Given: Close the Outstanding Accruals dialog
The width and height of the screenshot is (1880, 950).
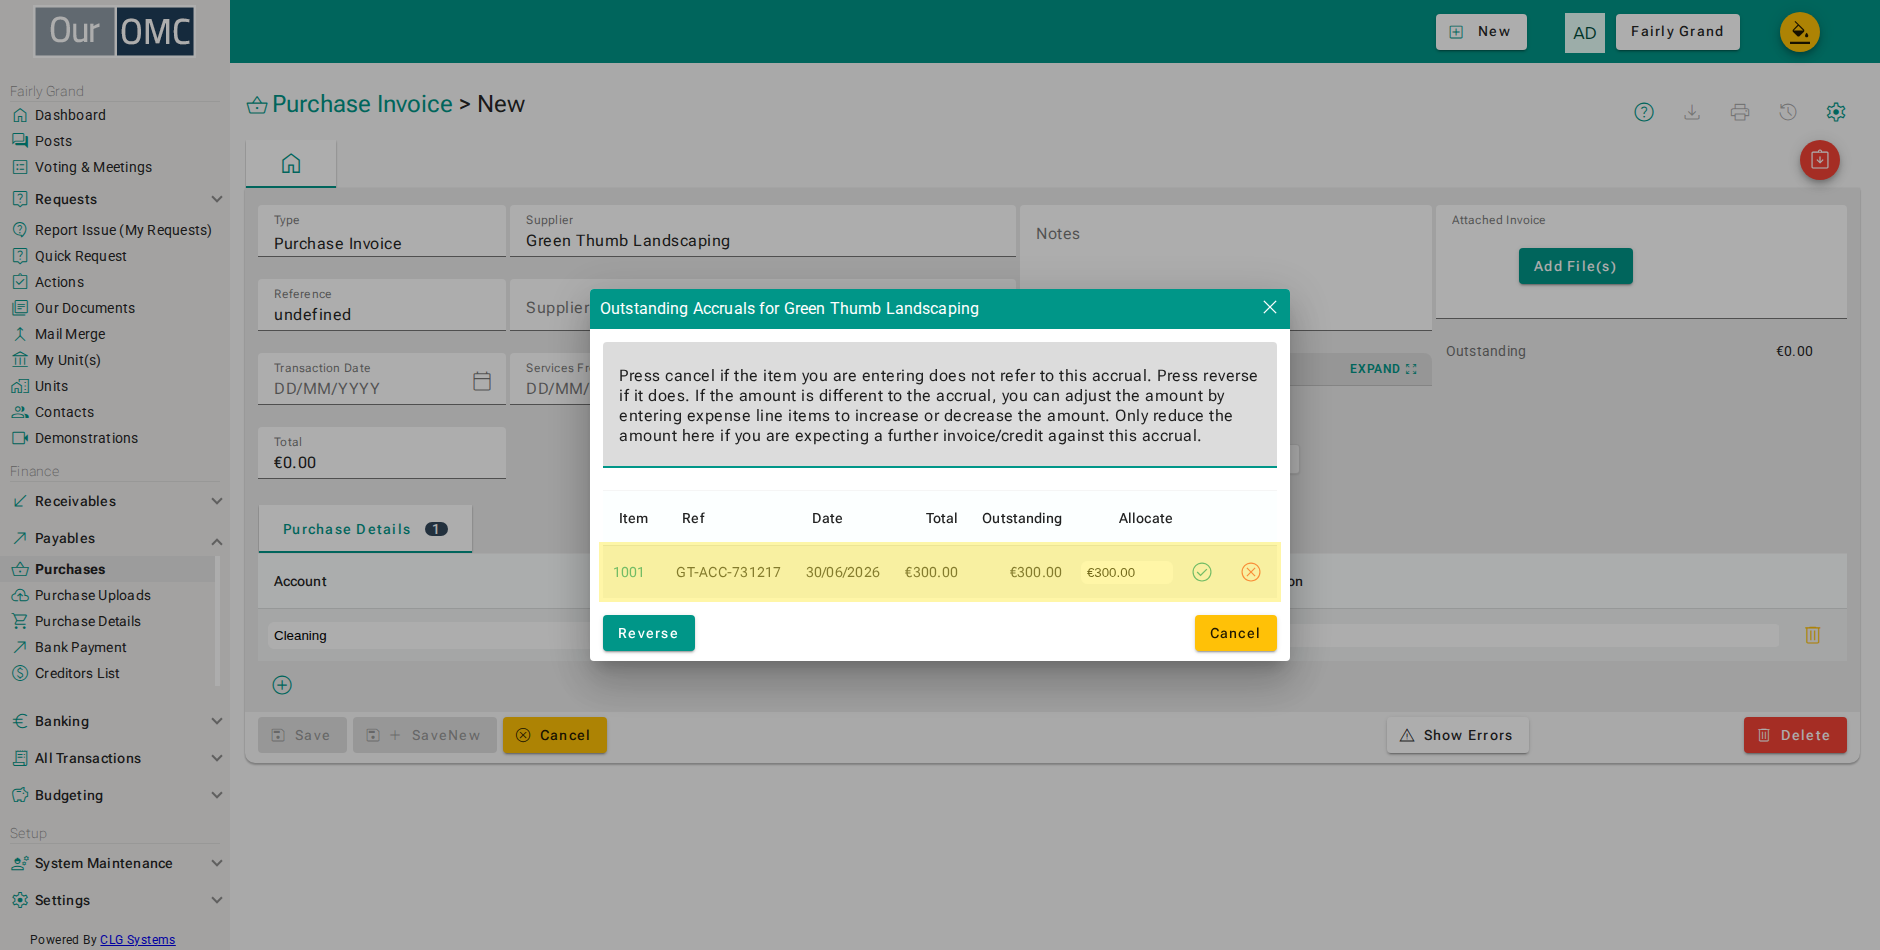Looking at the screenshot, I should [x=1270, y=308].
